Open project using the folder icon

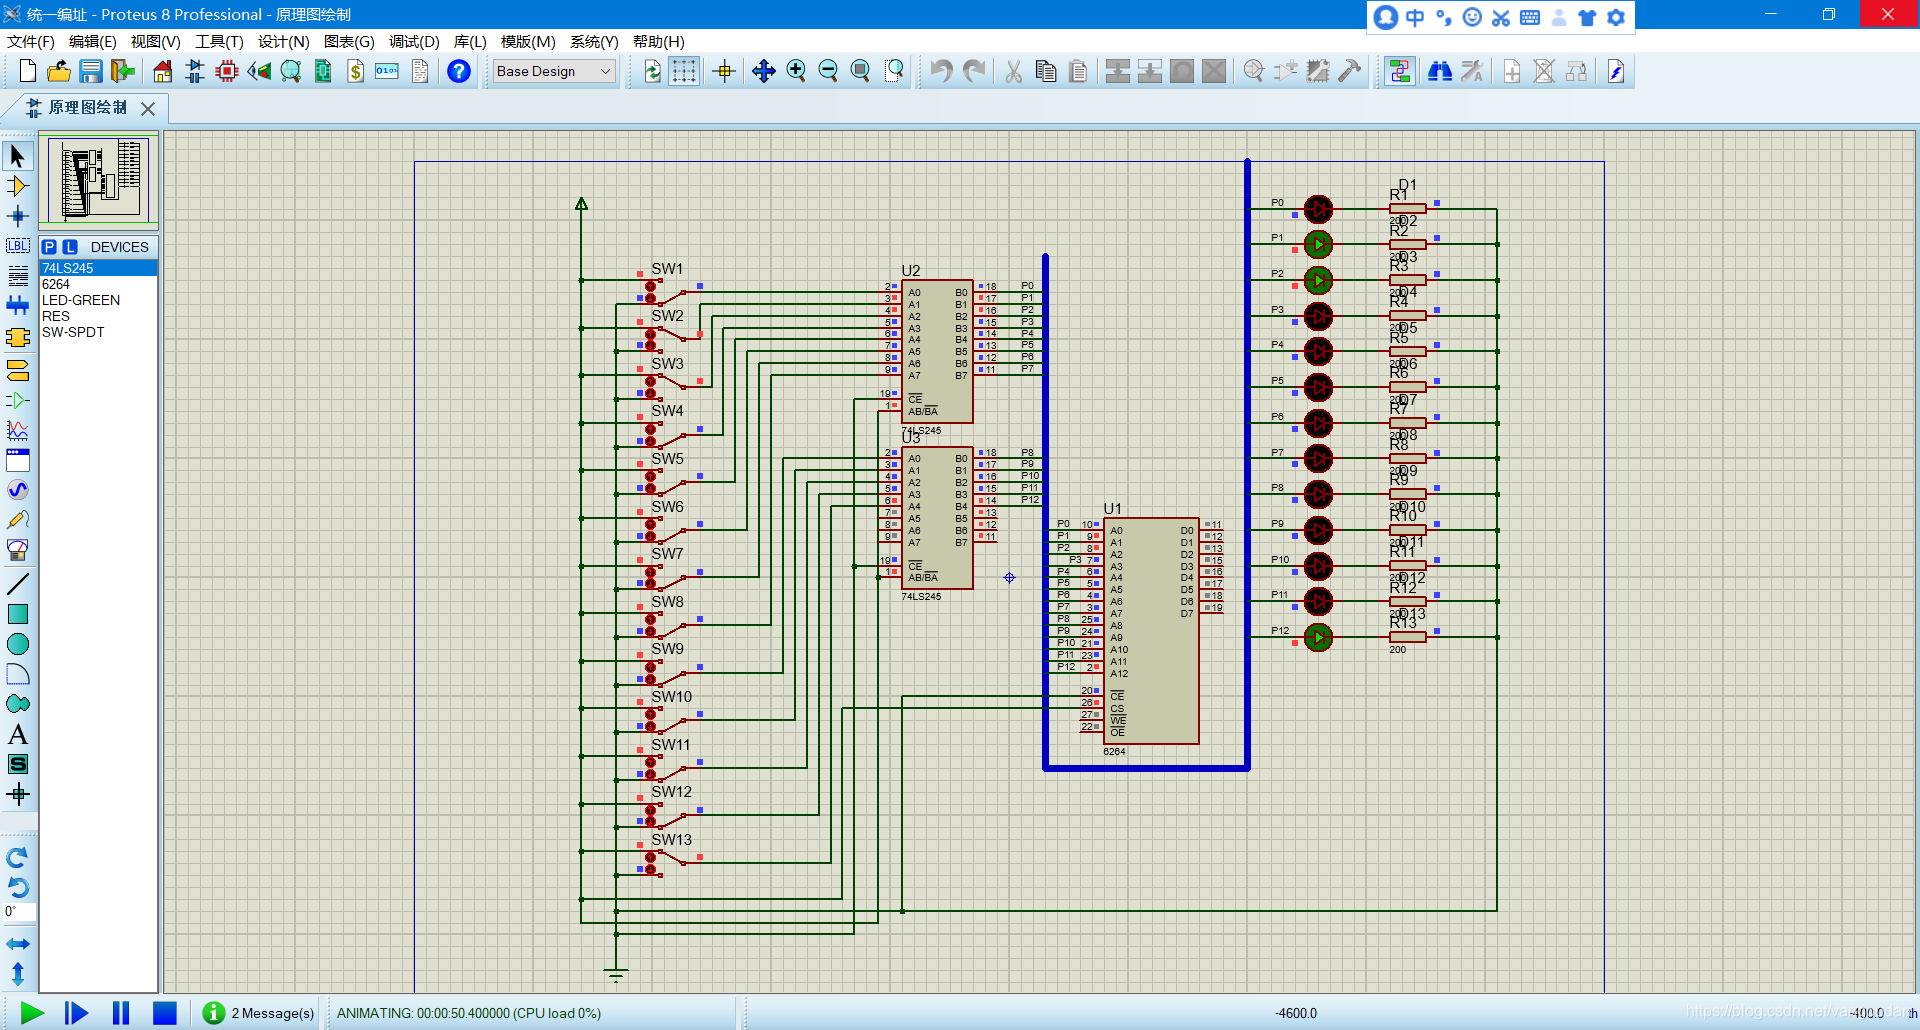click(x=59, y=71)
